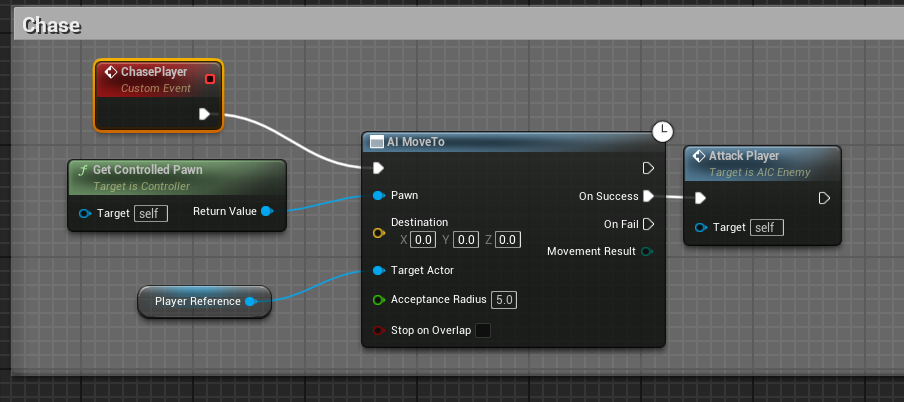The width and height of the screenshot is (904, 402).
Task: Click the AI MoveTo execution input pin
Action: click(x=378, y=168)
